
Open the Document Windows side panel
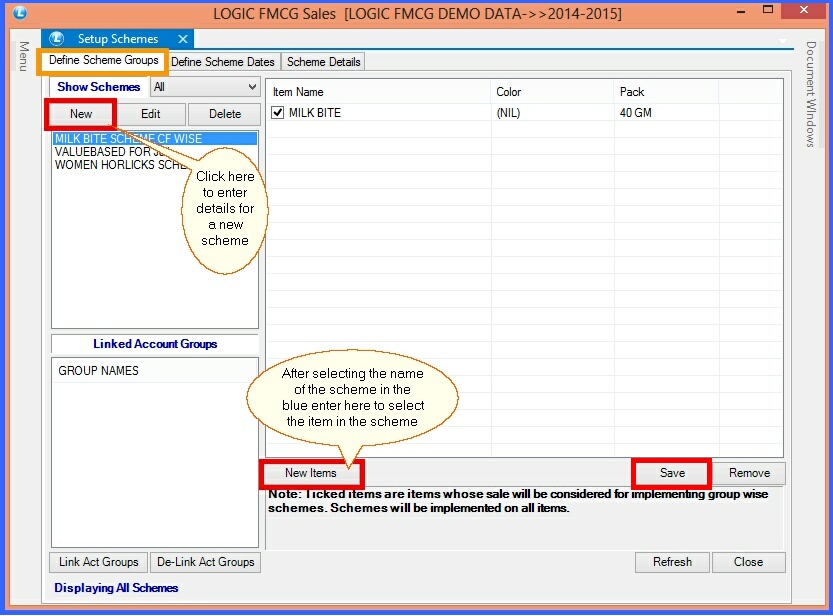810,94
